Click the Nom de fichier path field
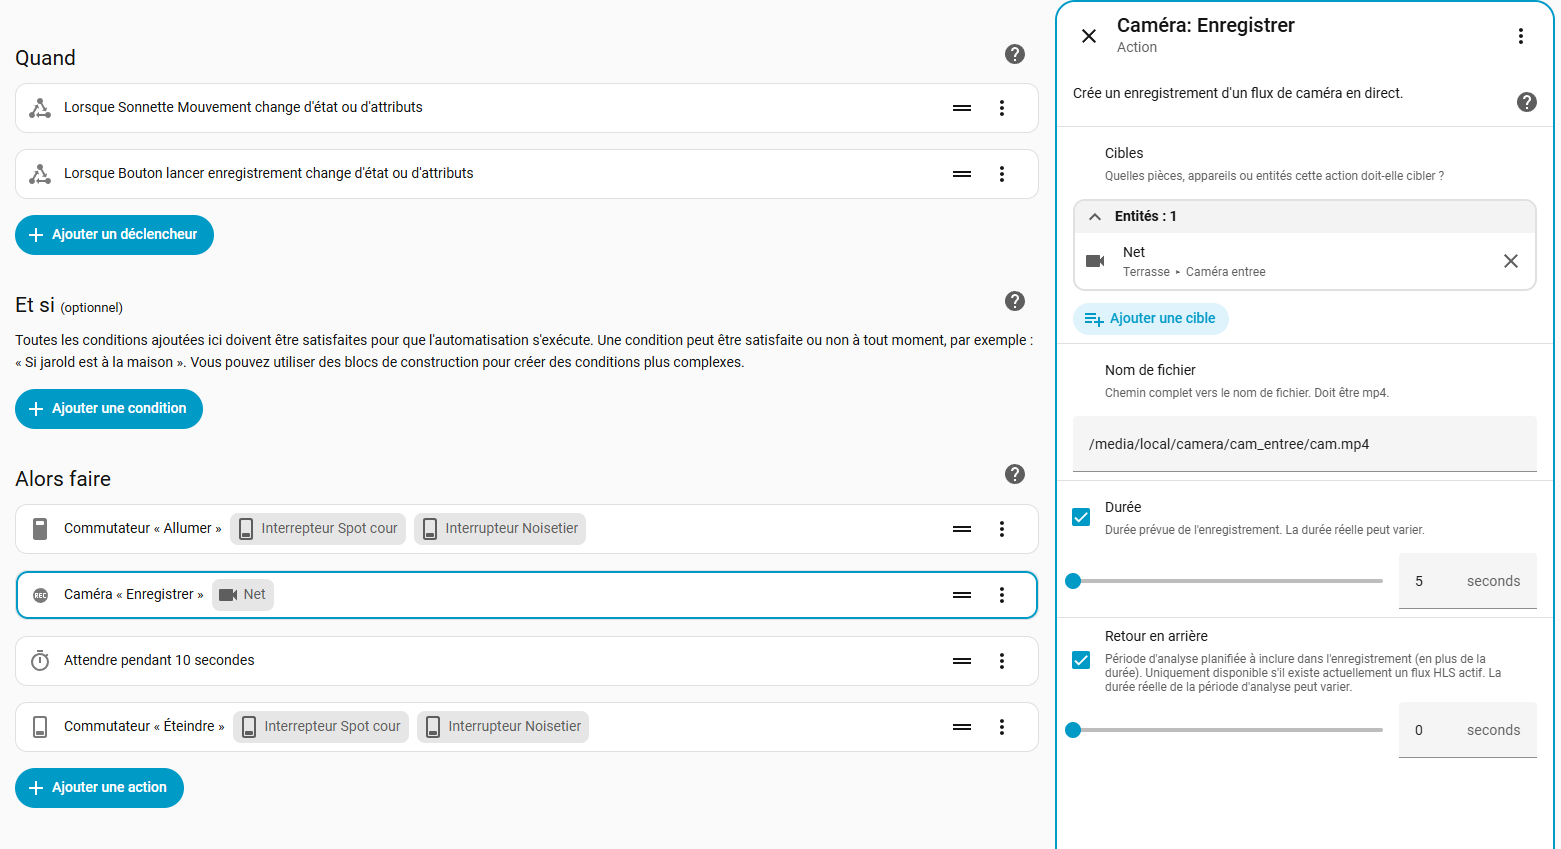 pos(1303,444)
